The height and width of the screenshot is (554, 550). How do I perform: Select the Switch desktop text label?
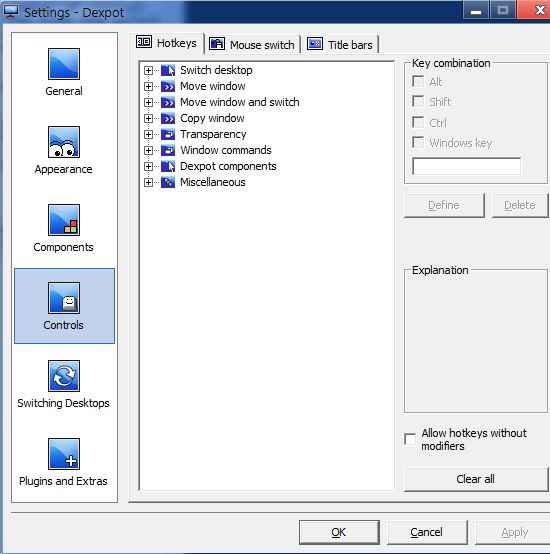[x=216, y=70]
